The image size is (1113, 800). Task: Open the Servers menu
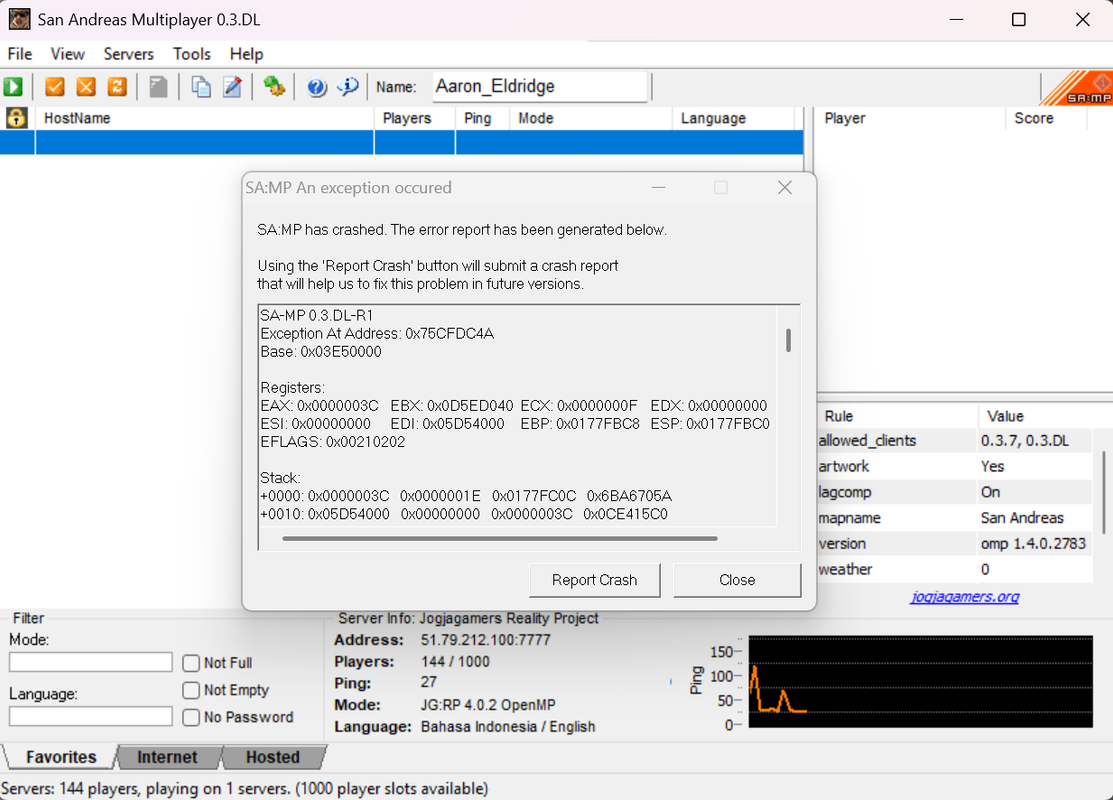pos(128,54)
